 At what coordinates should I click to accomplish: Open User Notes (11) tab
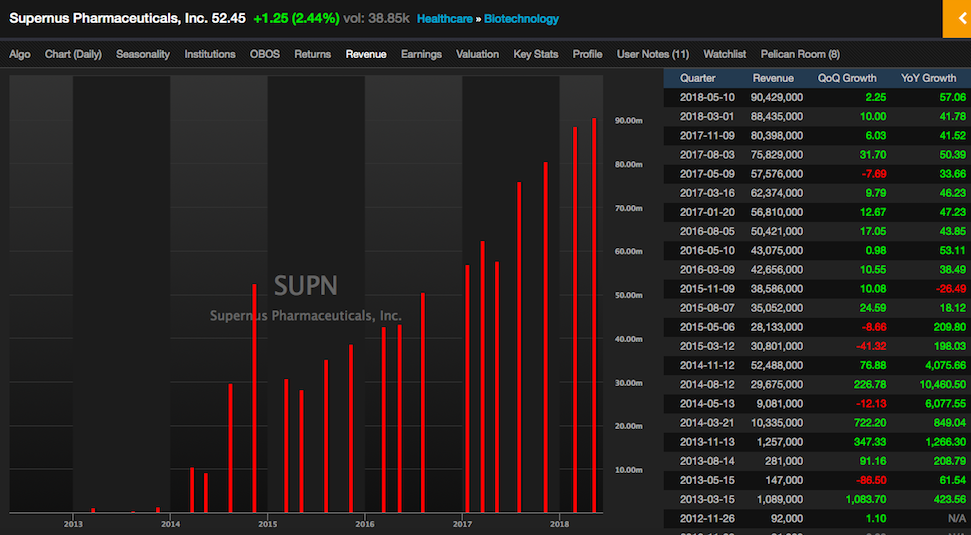pos(653,54)
